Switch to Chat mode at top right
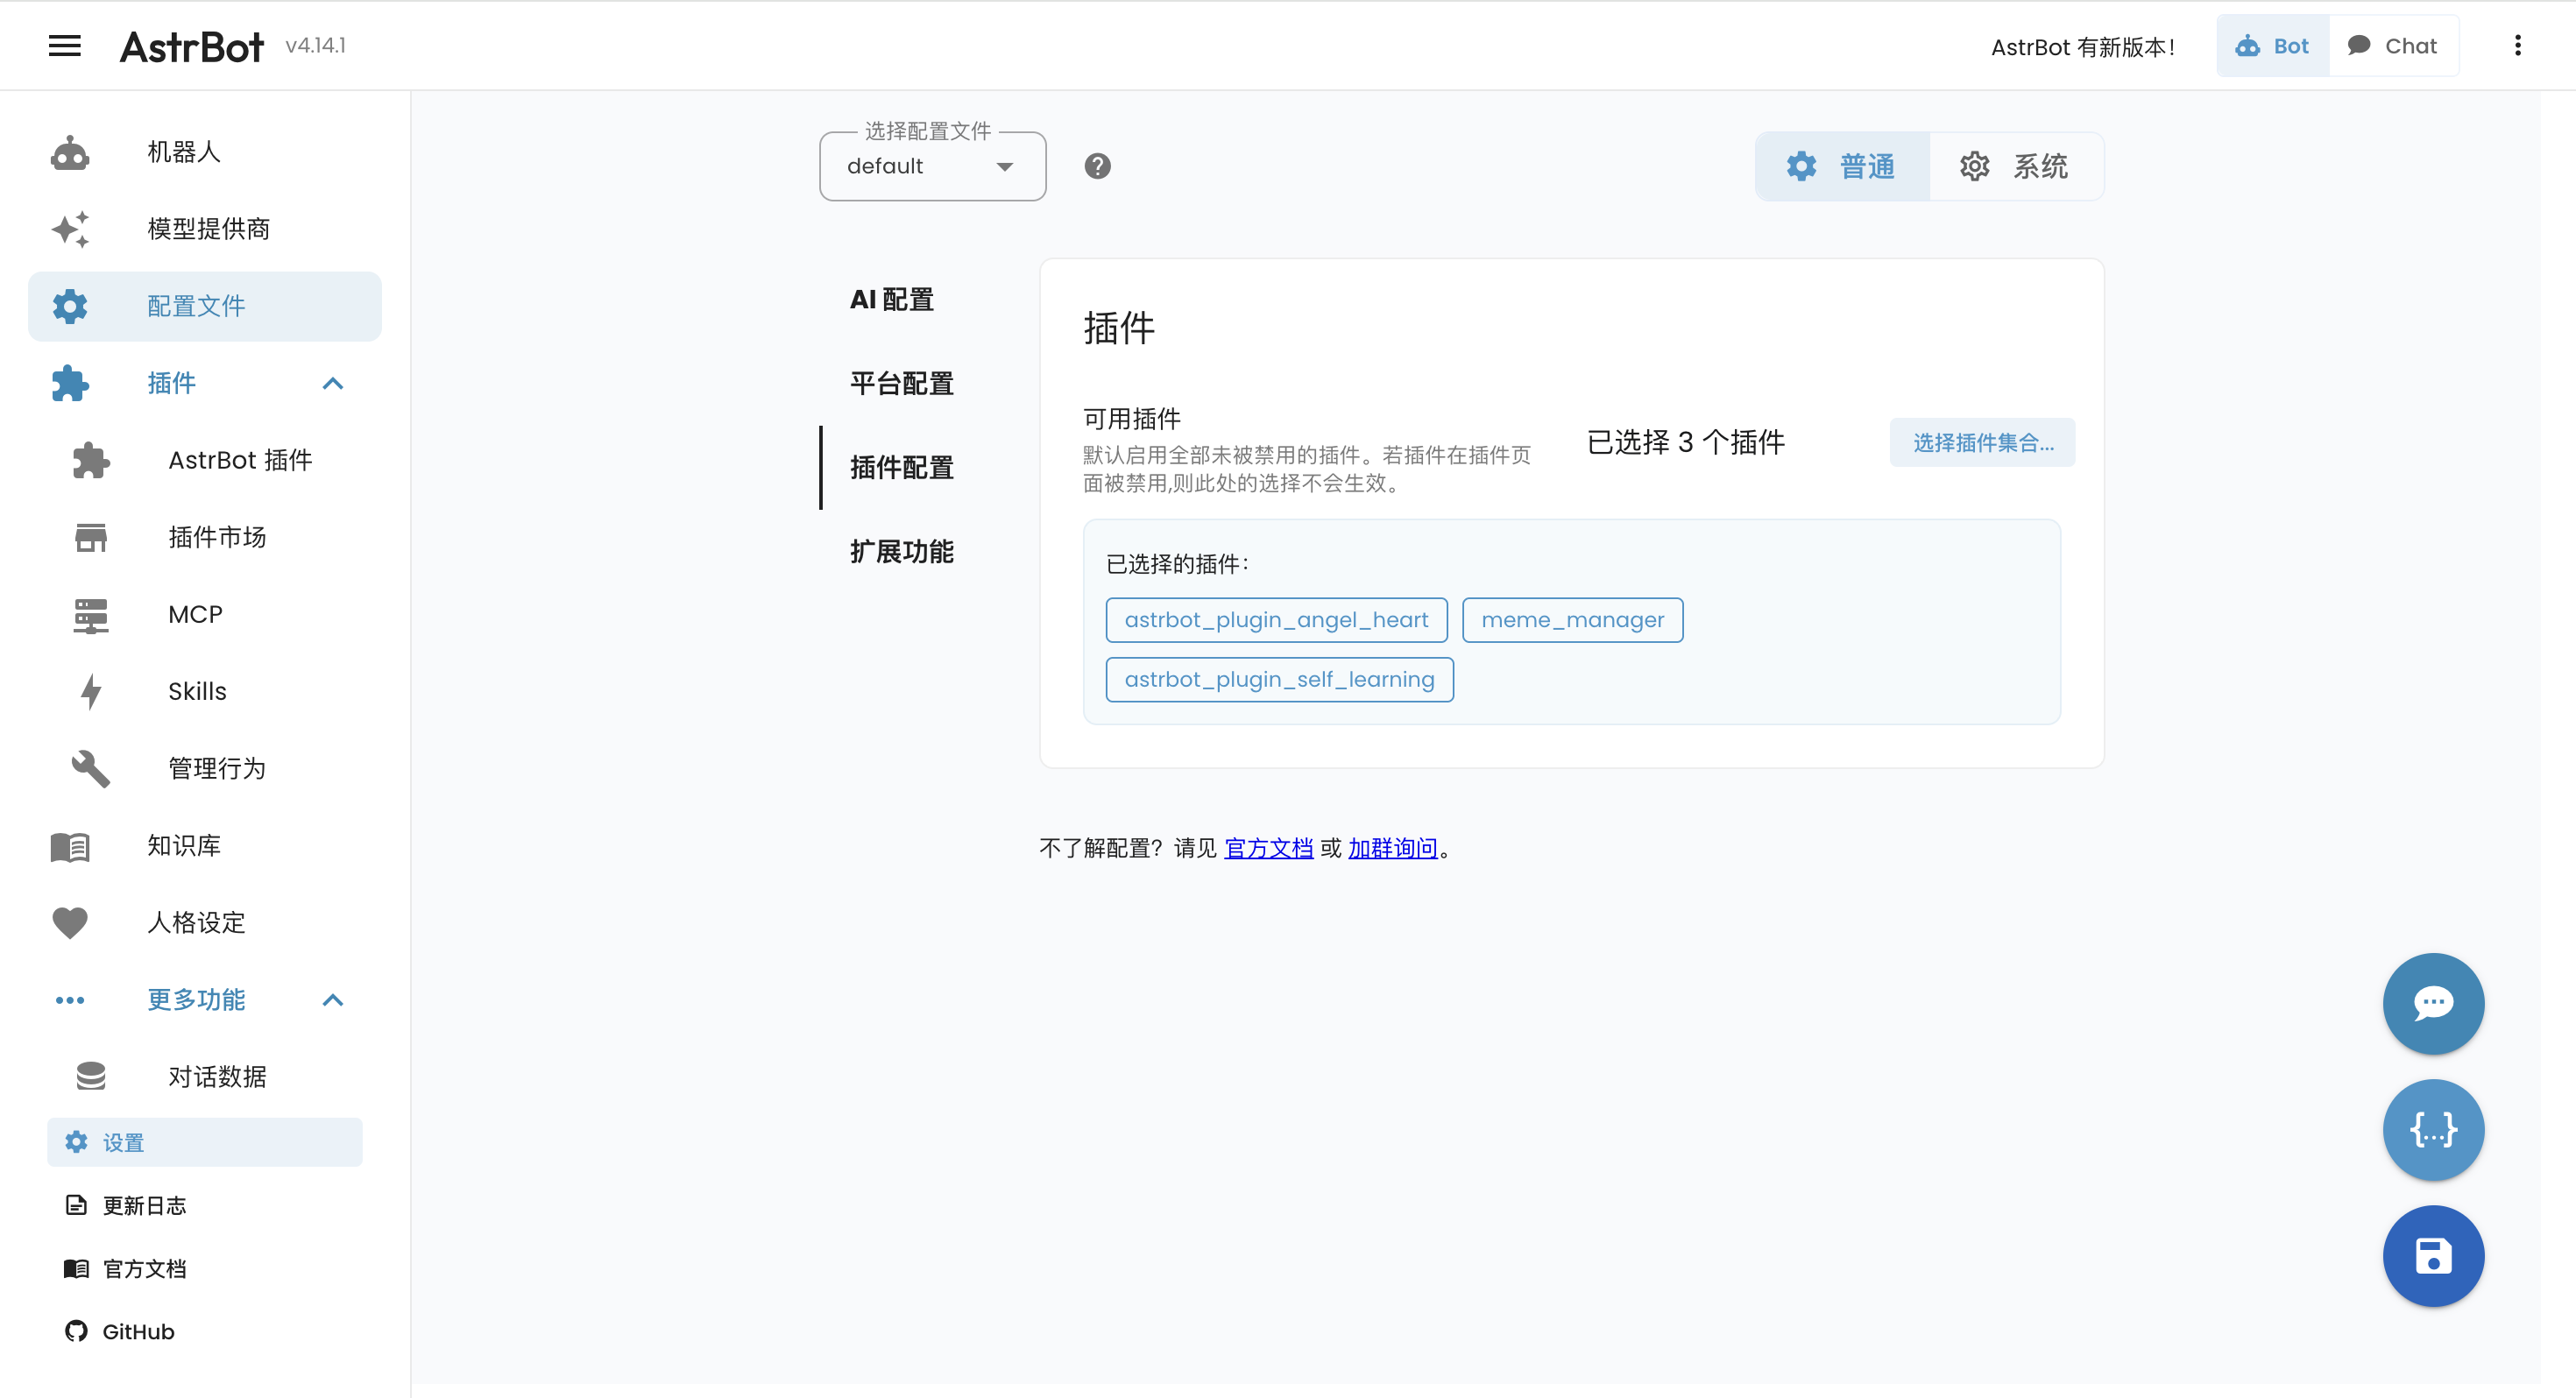This screenshot has height=1398, width=2576. [x=2394, y=45]
